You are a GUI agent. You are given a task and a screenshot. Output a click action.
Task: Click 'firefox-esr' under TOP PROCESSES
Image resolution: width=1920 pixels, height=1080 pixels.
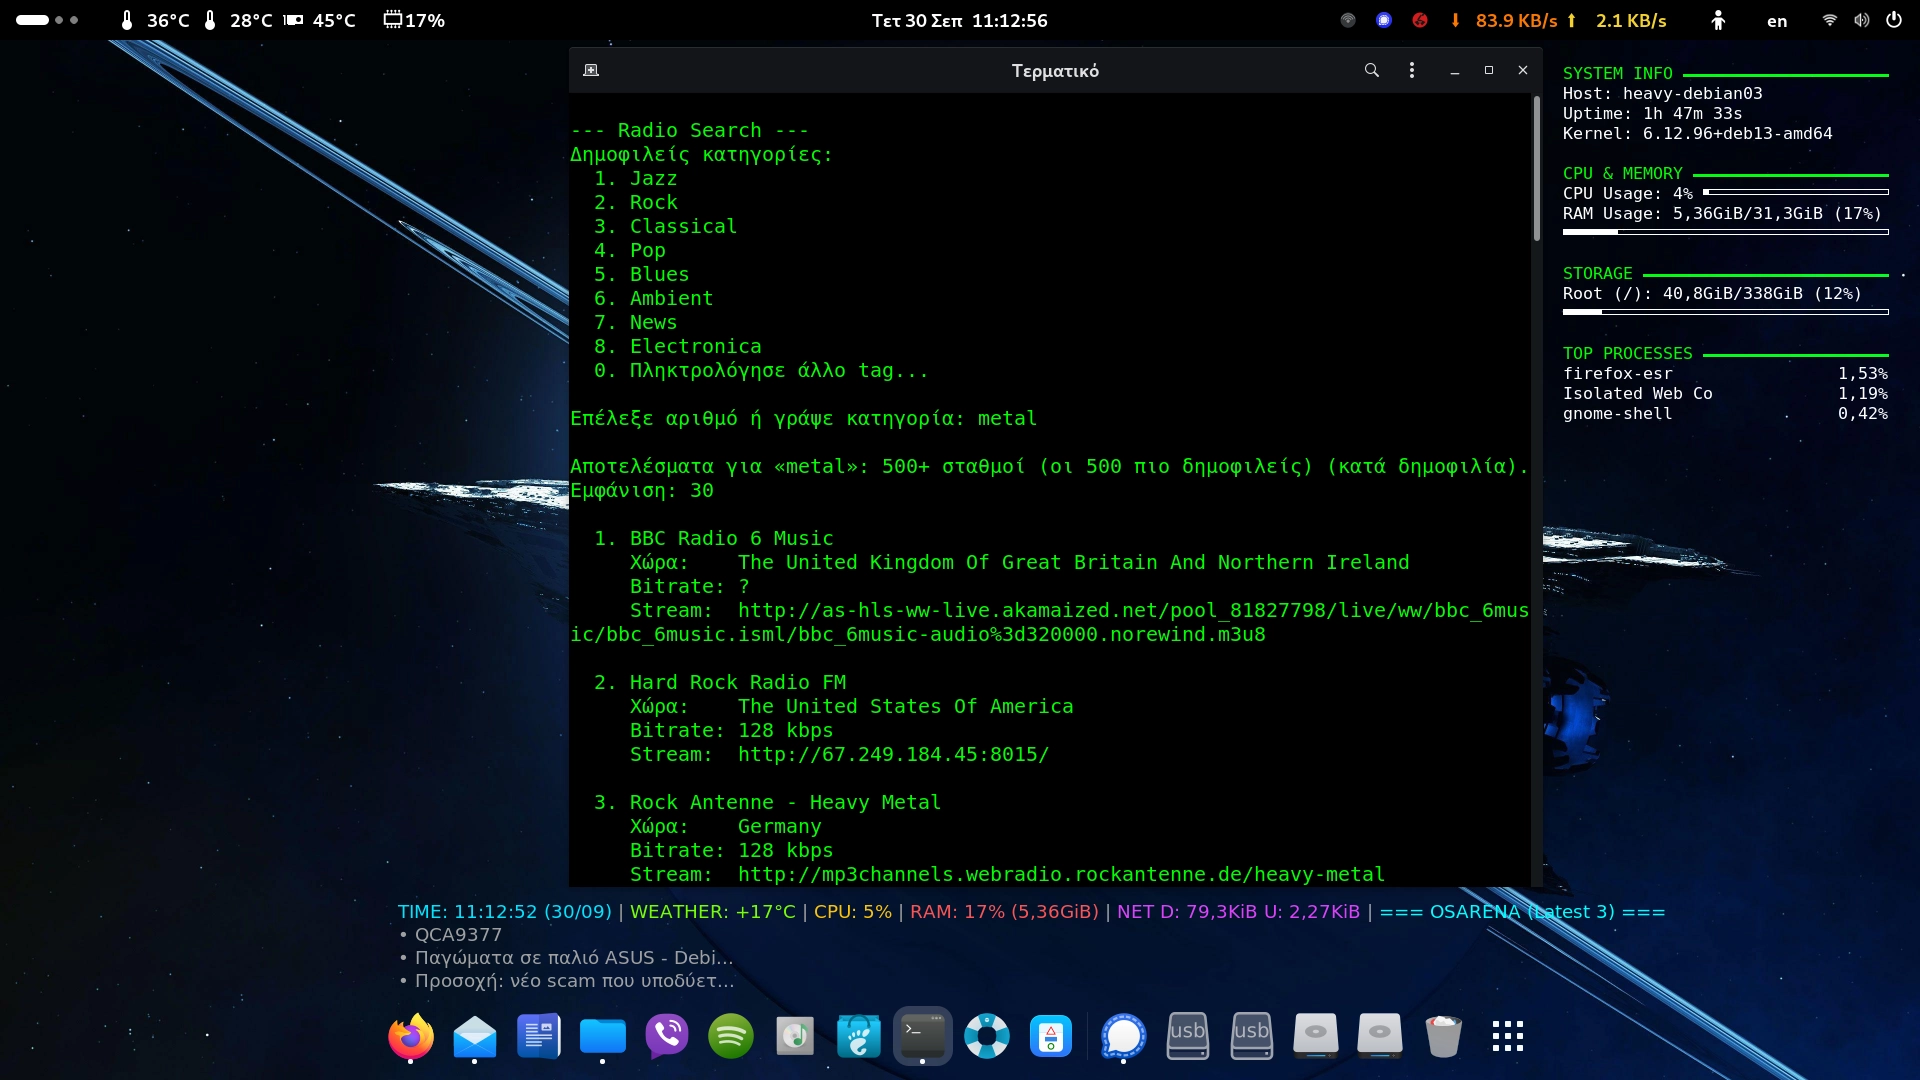pos(1617,374)
